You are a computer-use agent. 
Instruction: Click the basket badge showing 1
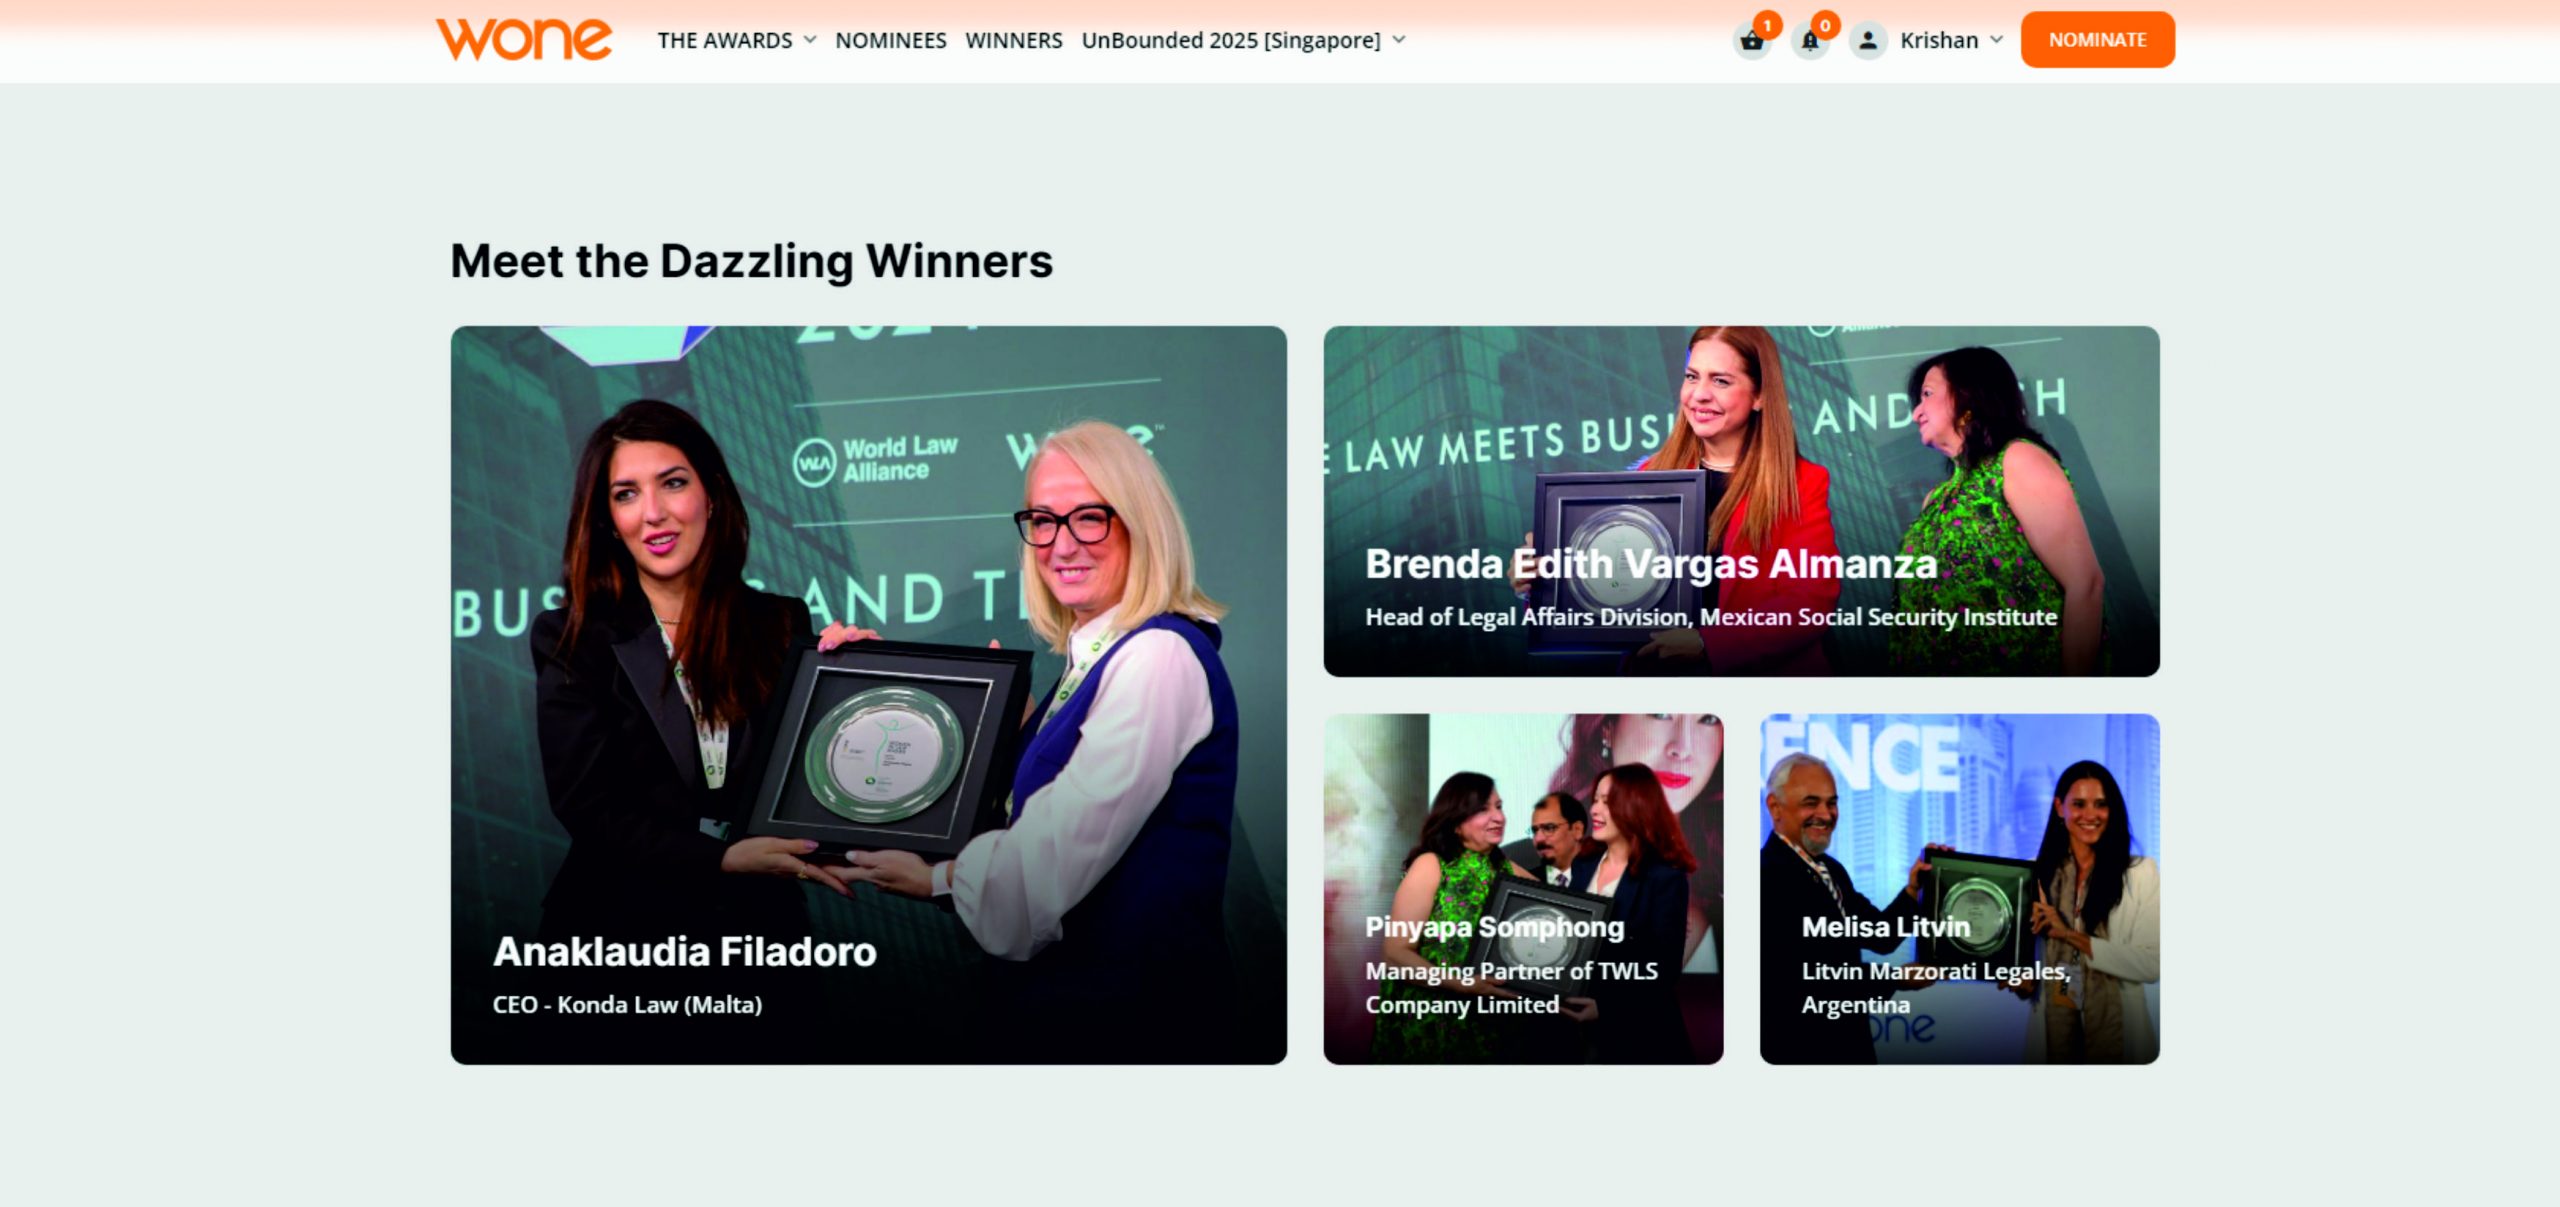pos(1767,25)
